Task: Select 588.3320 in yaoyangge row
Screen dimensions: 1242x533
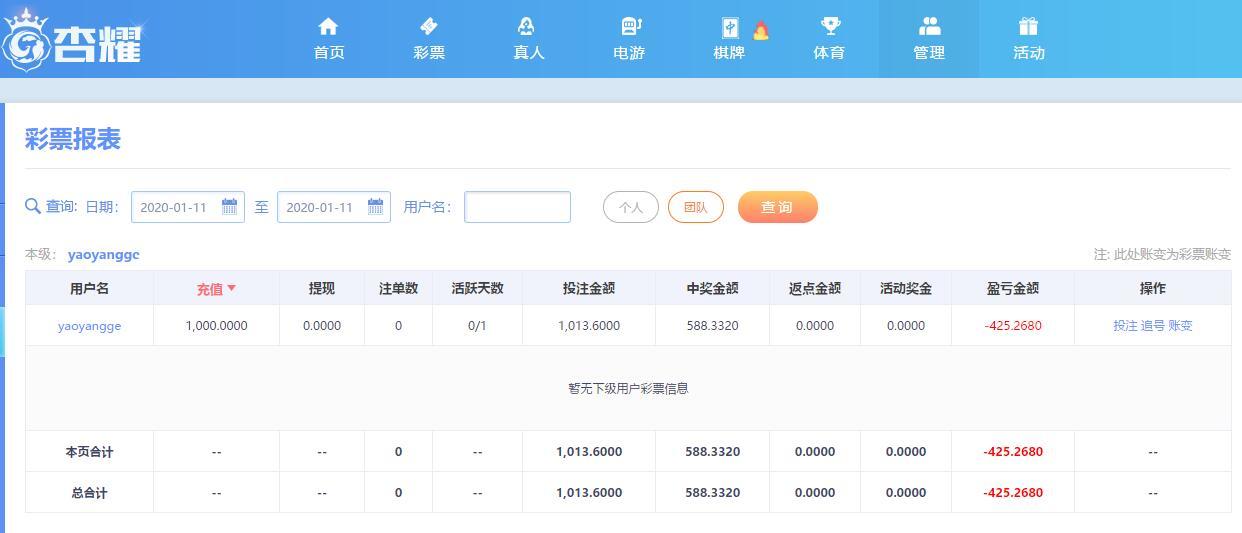Action: pyautogui.click(x=713, y=326)
